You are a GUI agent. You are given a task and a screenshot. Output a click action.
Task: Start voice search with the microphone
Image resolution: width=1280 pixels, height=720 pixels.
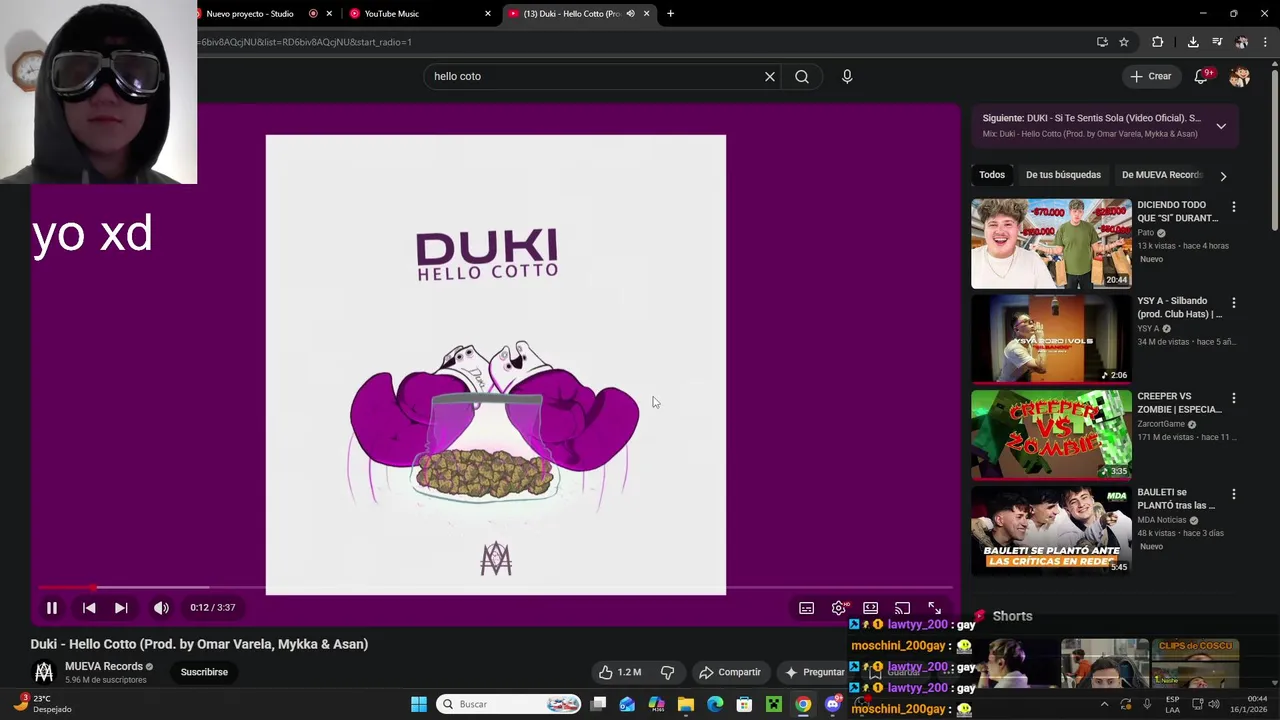coord(847,76)
